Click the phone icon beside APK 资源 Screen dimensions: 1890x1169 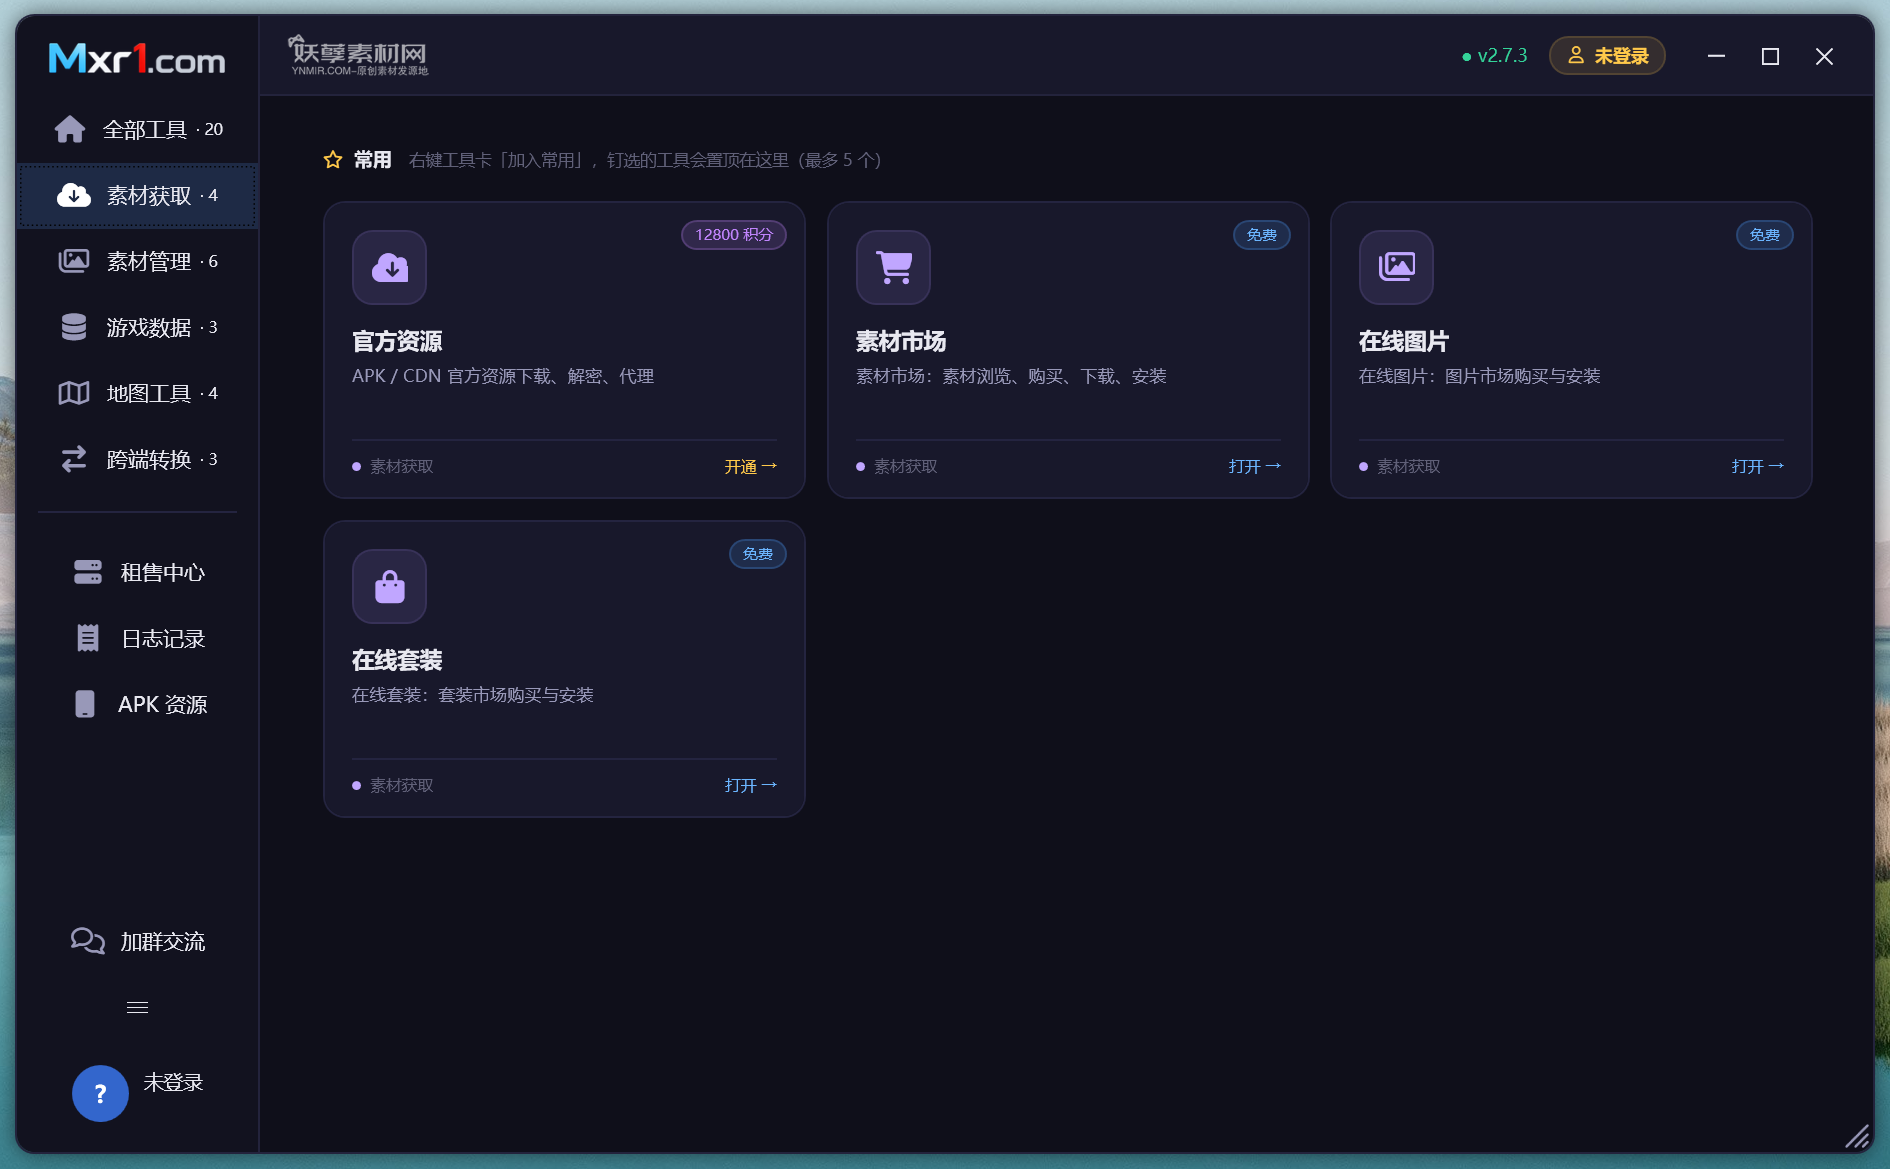[x=85, y=704]
